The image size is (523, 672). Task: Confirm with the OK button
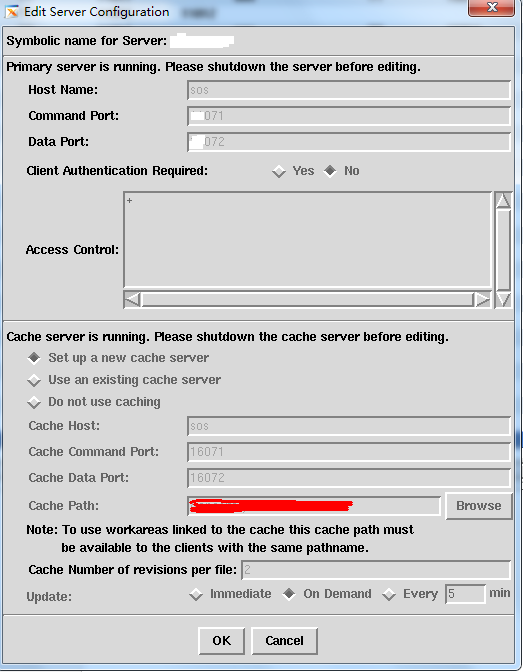[221, 641]
